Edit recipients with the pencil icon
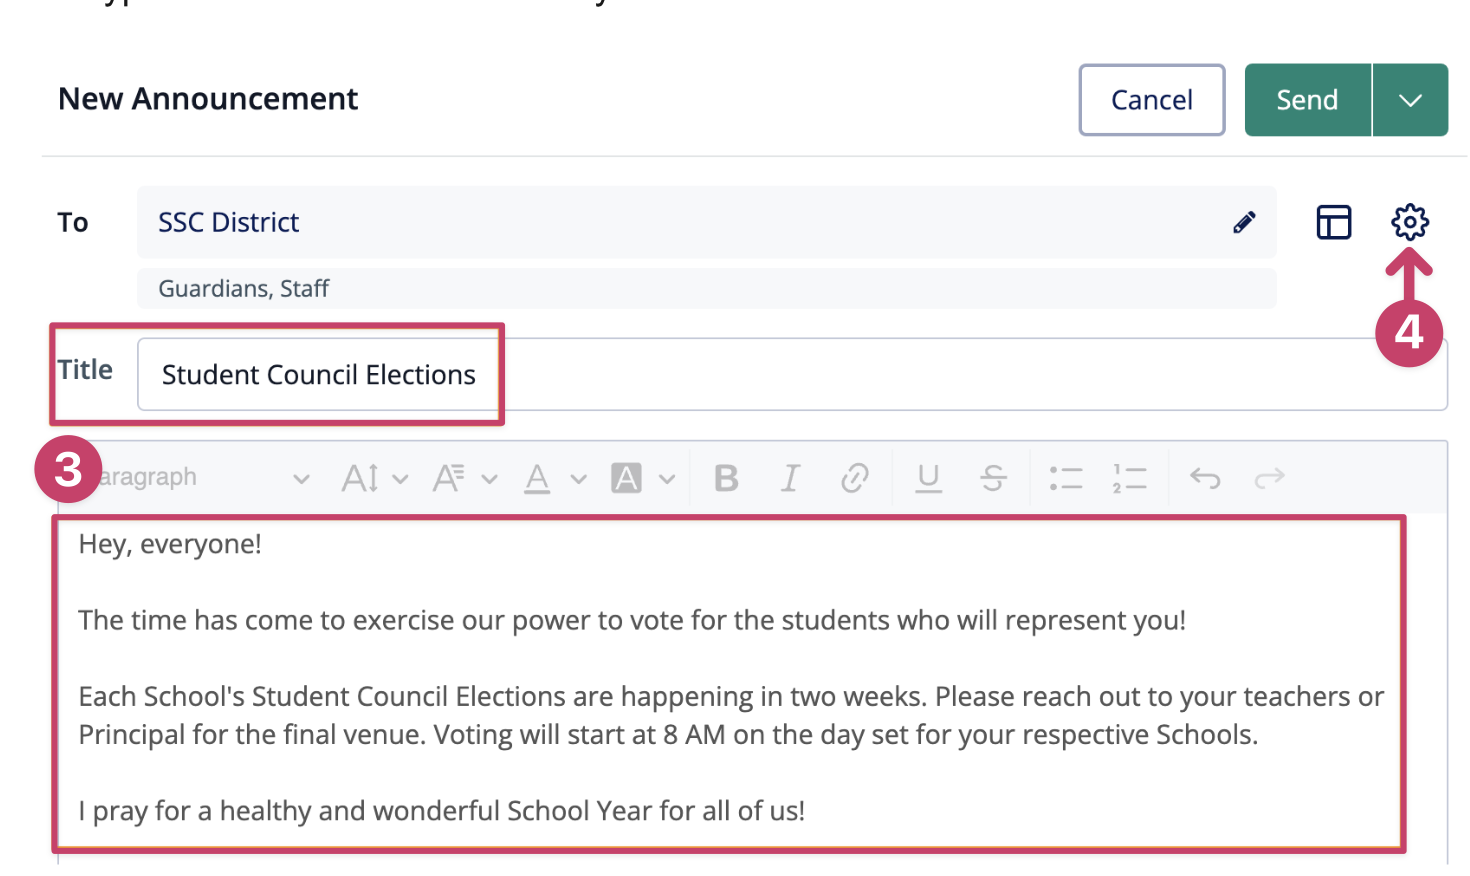The height and width of the screenshot is (876, 1470). point(1244,222)
